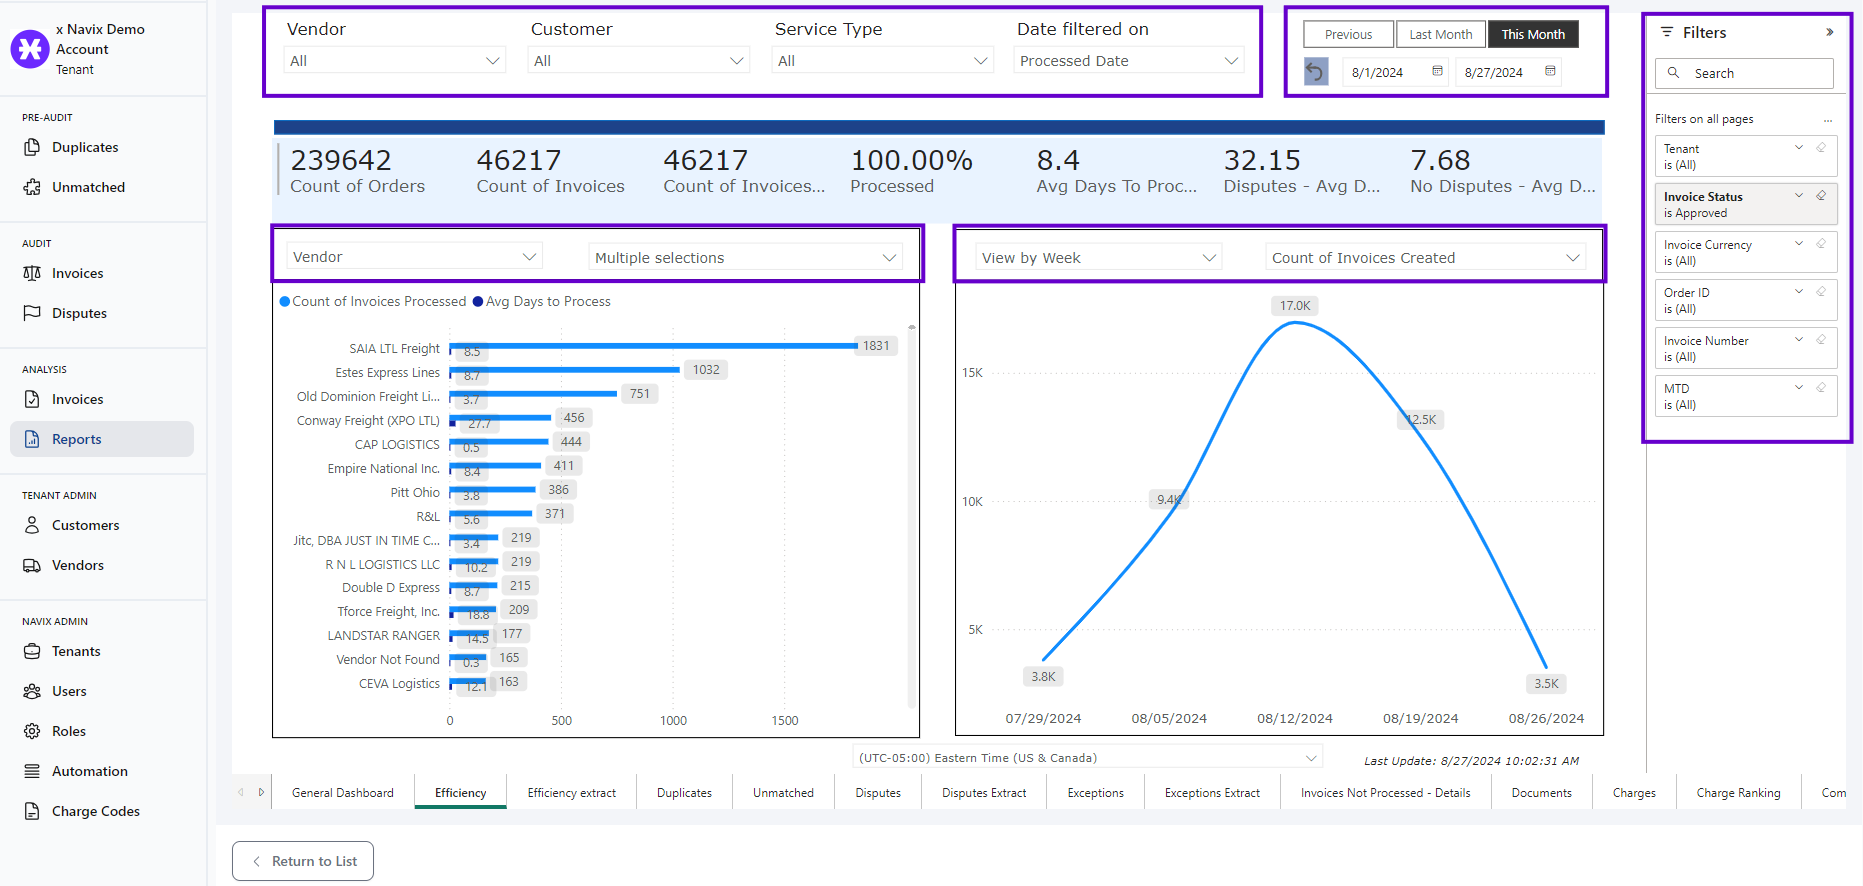
Task: Clear the Invoice Number filter with its eraser
Action: 1821,340
